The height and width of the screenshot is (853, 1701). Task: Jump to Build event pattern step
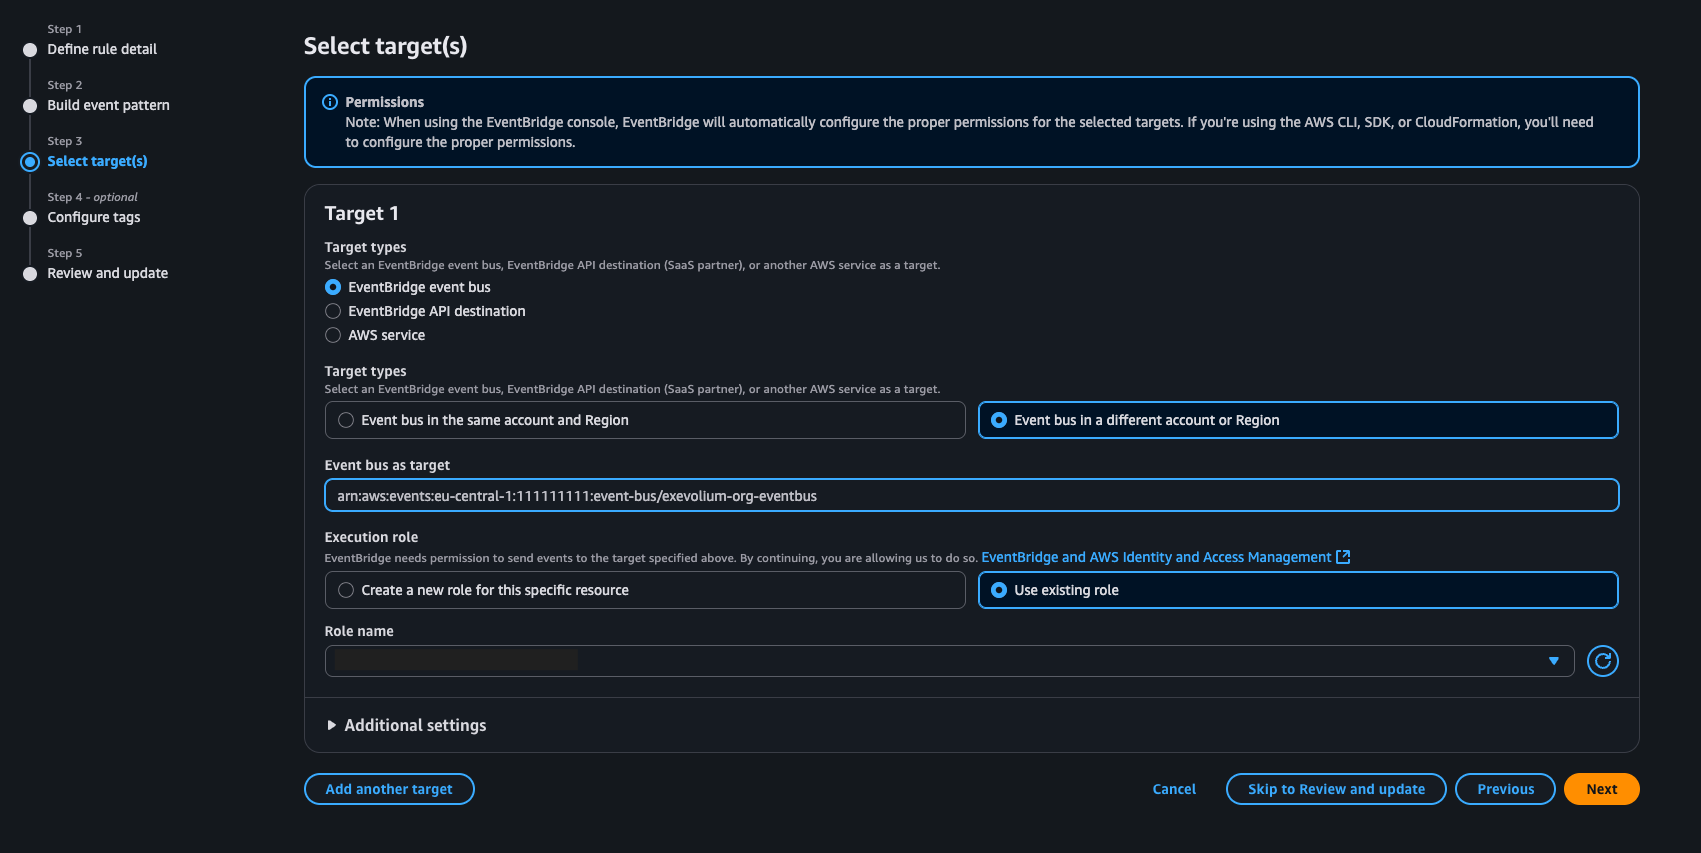coord(108,105)
